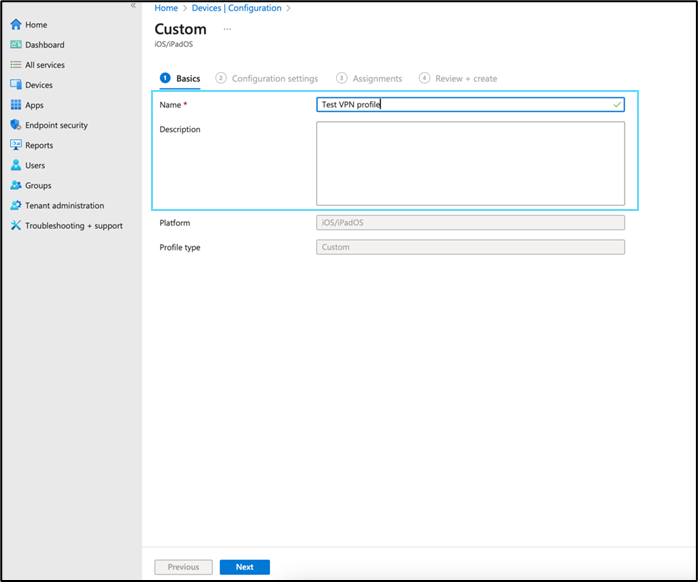Image resolution: width=698 pixels, height=582 pixels.
Task: Open the Review + create step
Action: tap(465, 78)
